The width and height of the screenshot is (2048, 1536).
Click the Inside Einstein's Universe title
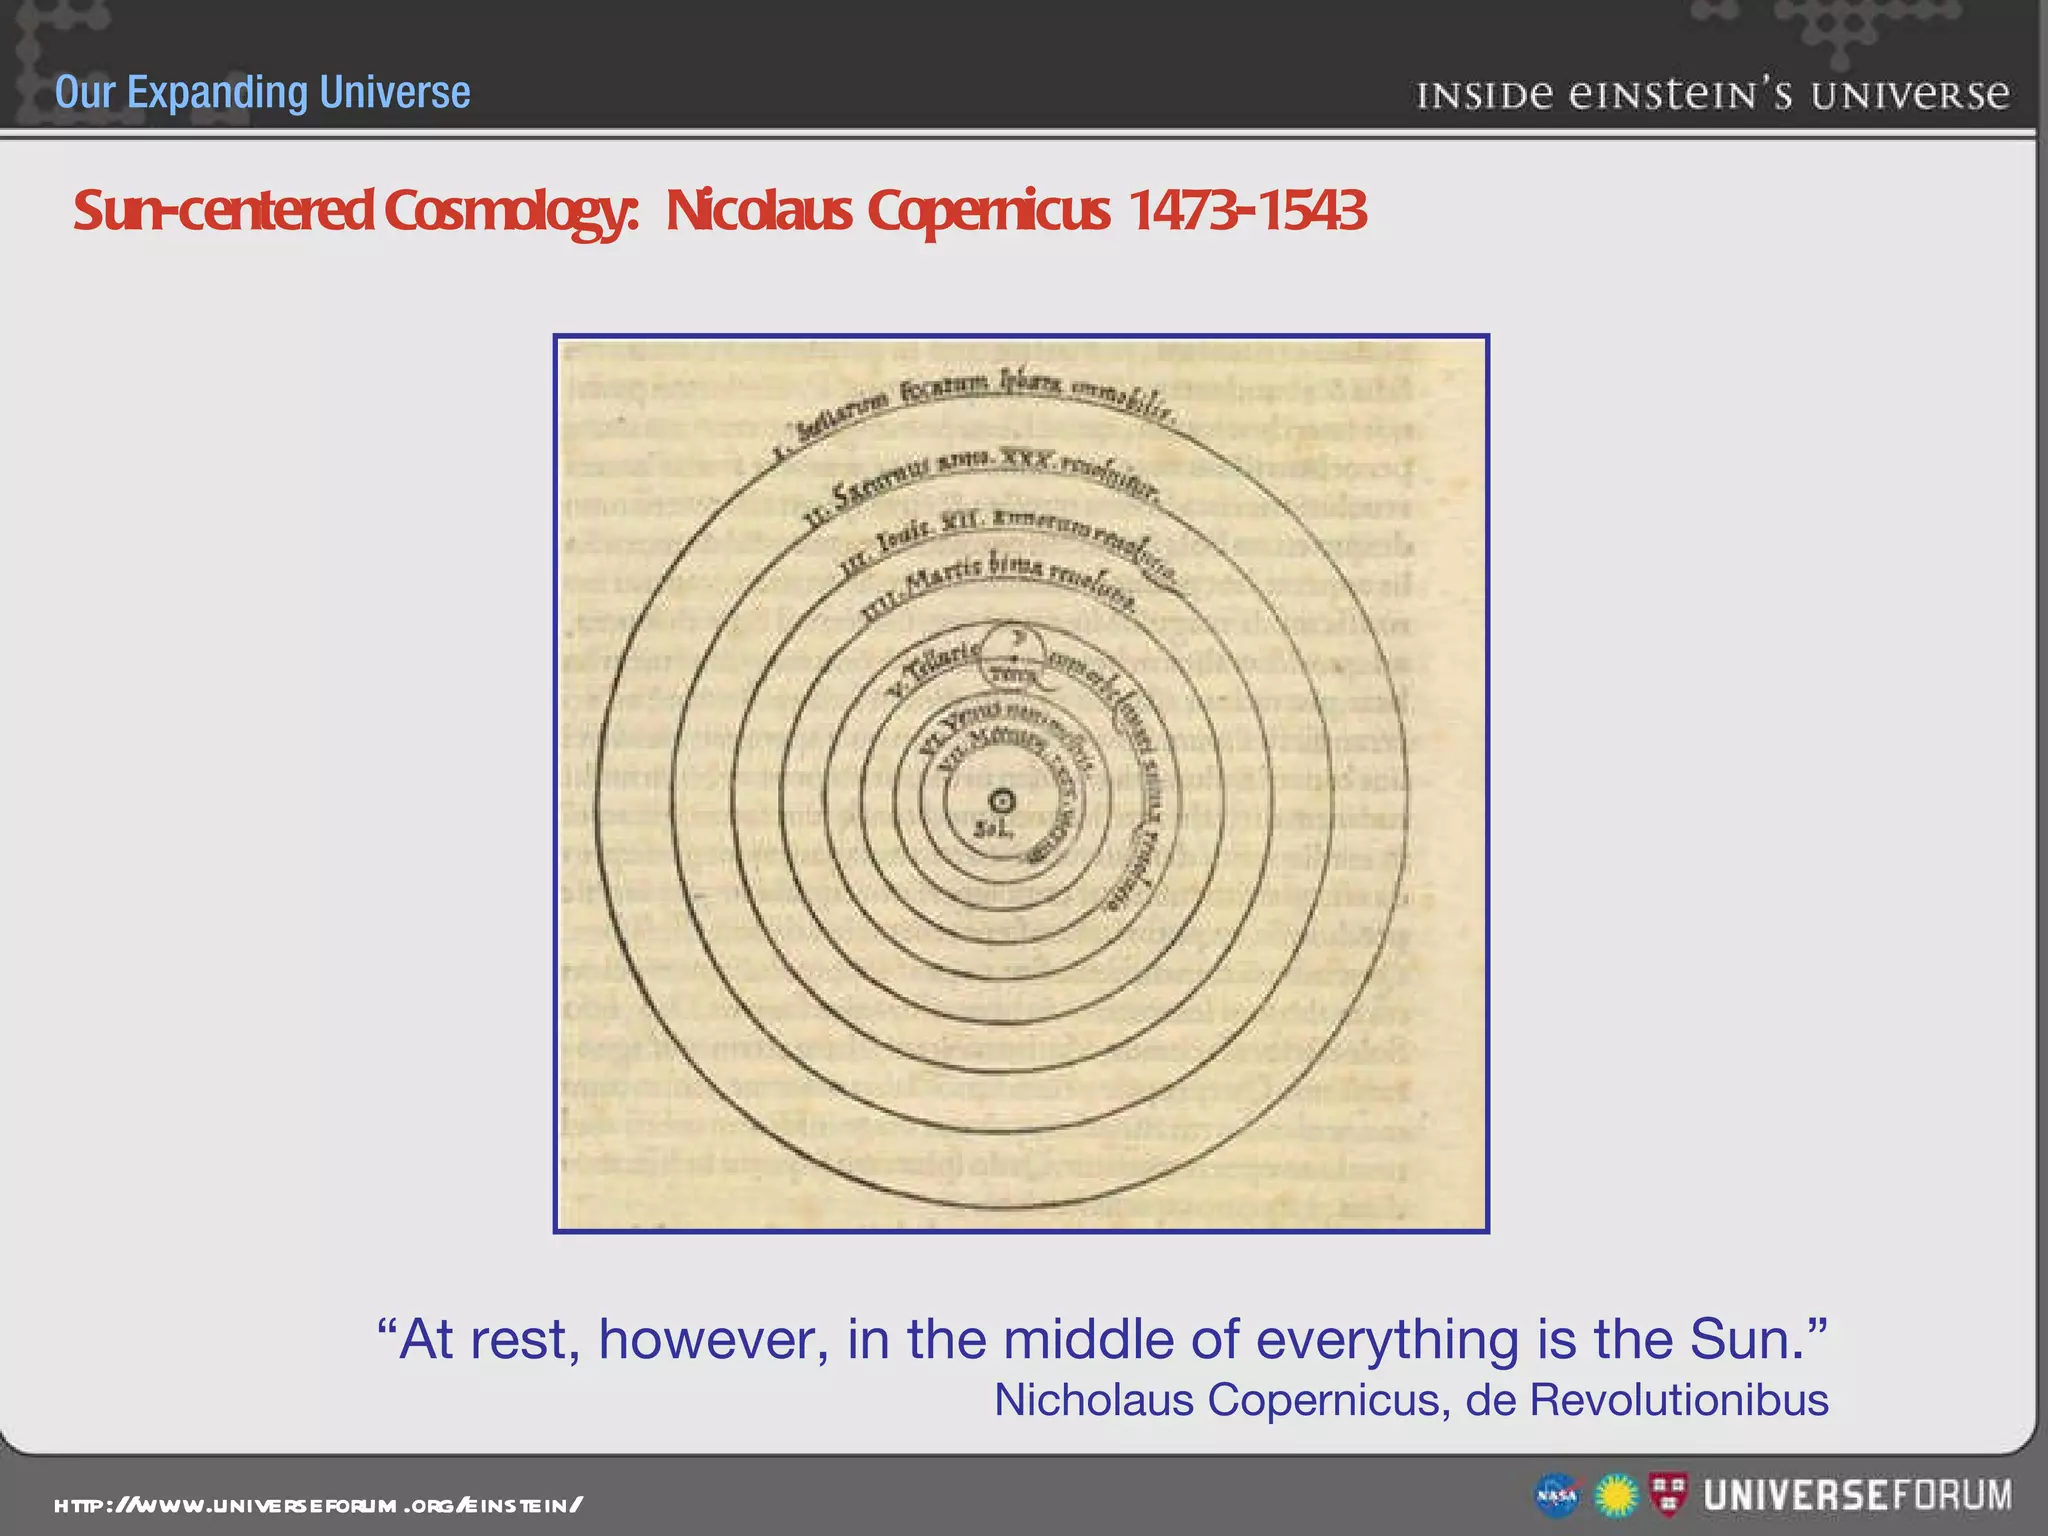tap(1712, 95)
